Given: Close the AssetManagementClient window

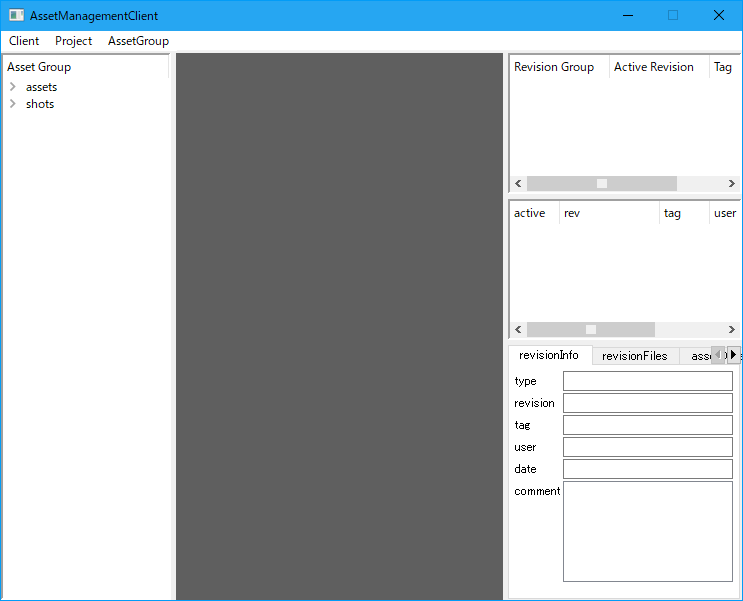Looking at the screenshot, I should coord(718,15).
